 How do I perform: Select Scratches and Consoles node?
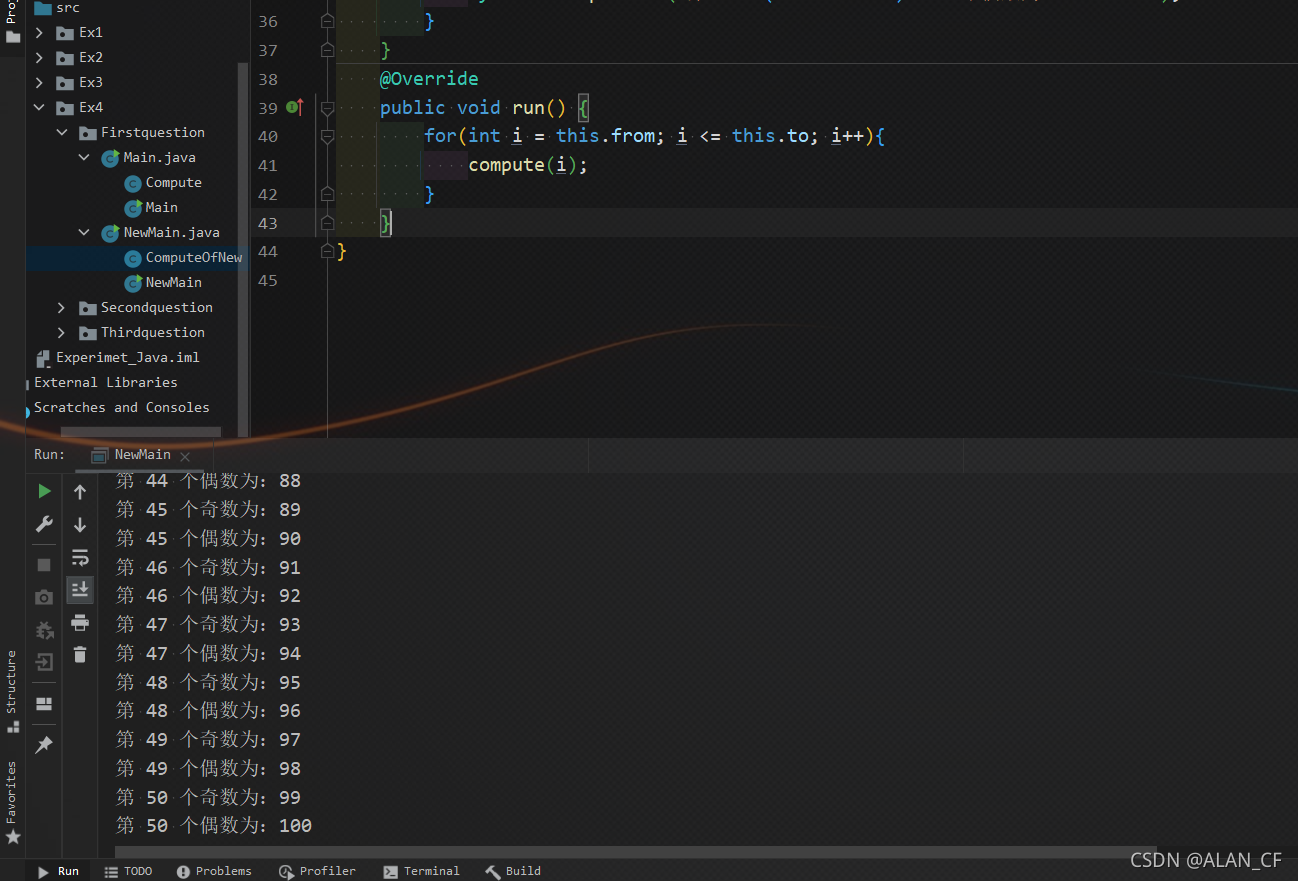[122, 408]
